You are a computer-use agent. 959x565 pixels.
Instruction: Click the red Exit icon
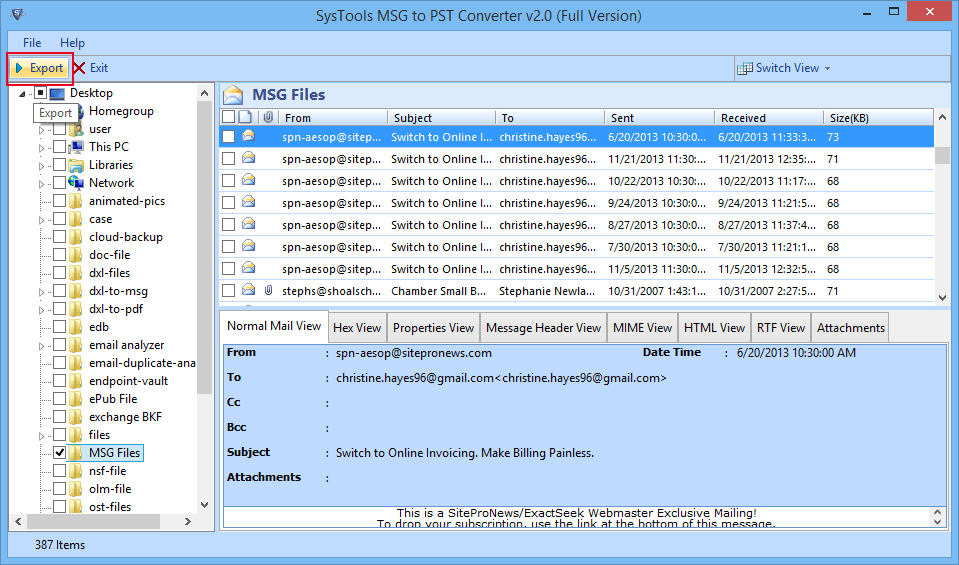(x=80, y=68)
